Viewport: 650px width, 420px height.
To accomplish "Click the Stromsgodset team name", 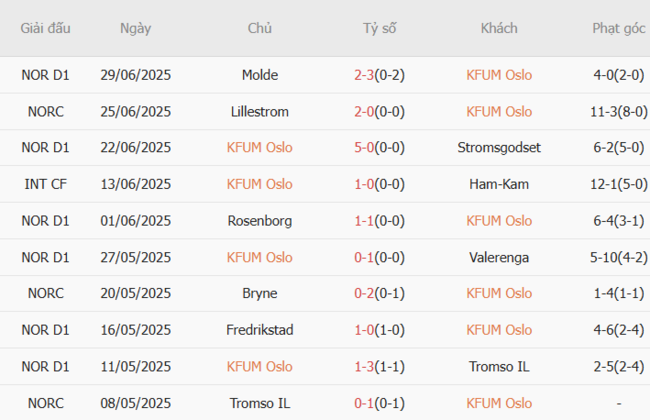I will tap(499, 148).
